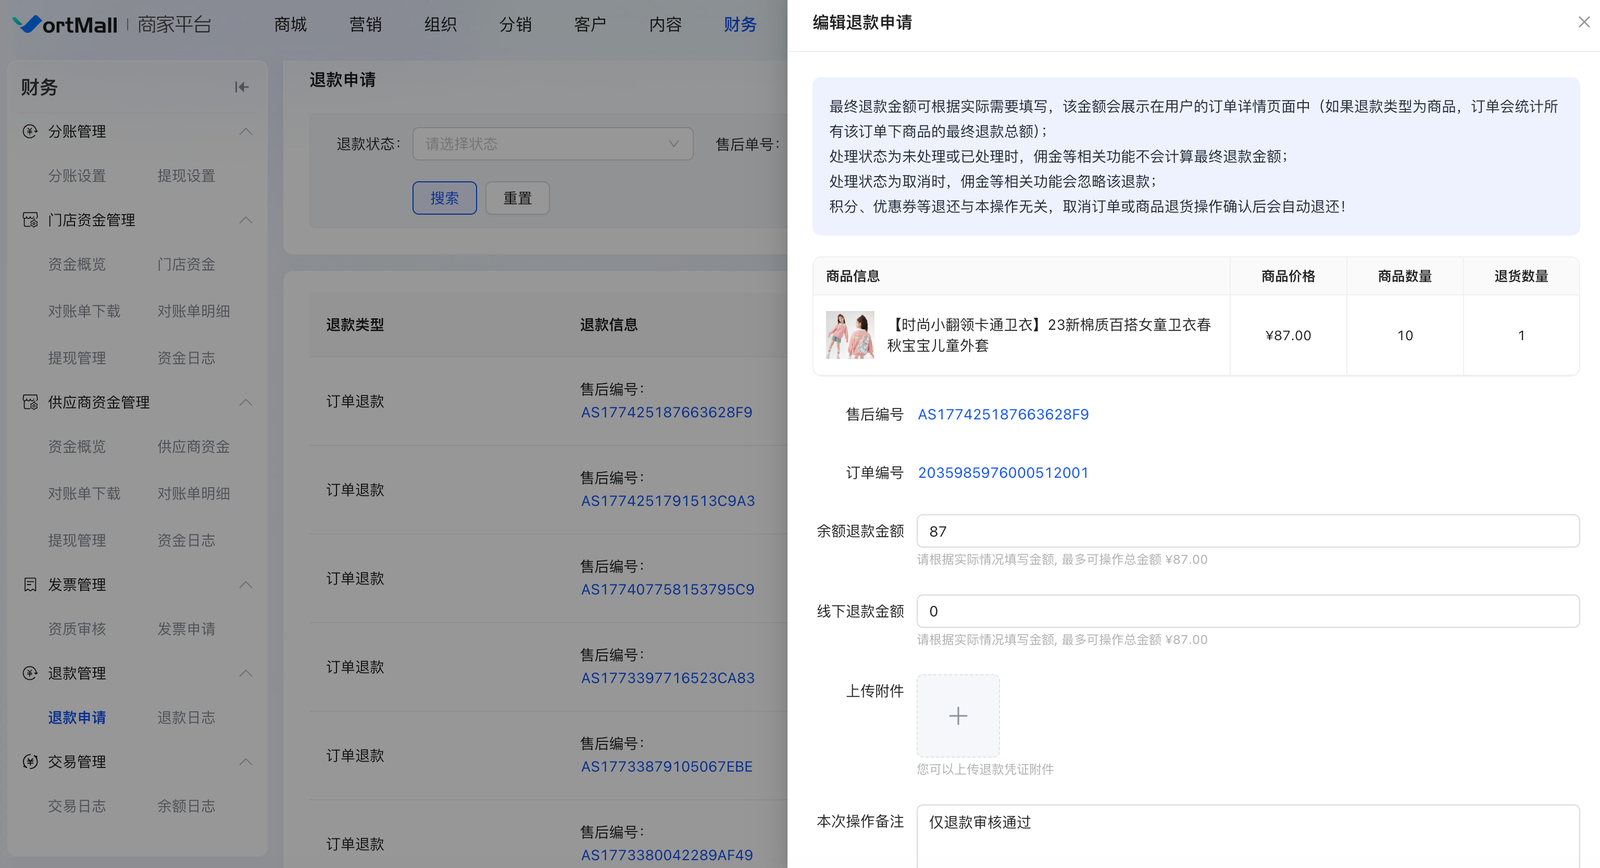1600x868 pixels.
Task: Close the 编辑退款申请 drawer
Action: coord(1583,22)
